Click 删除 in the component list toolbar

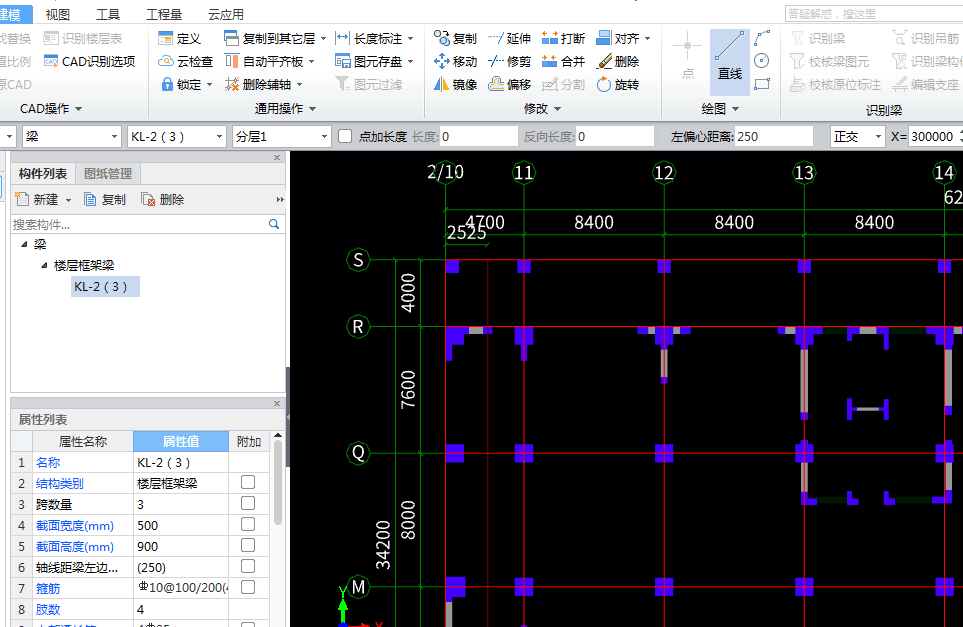(x=163, y=200)
